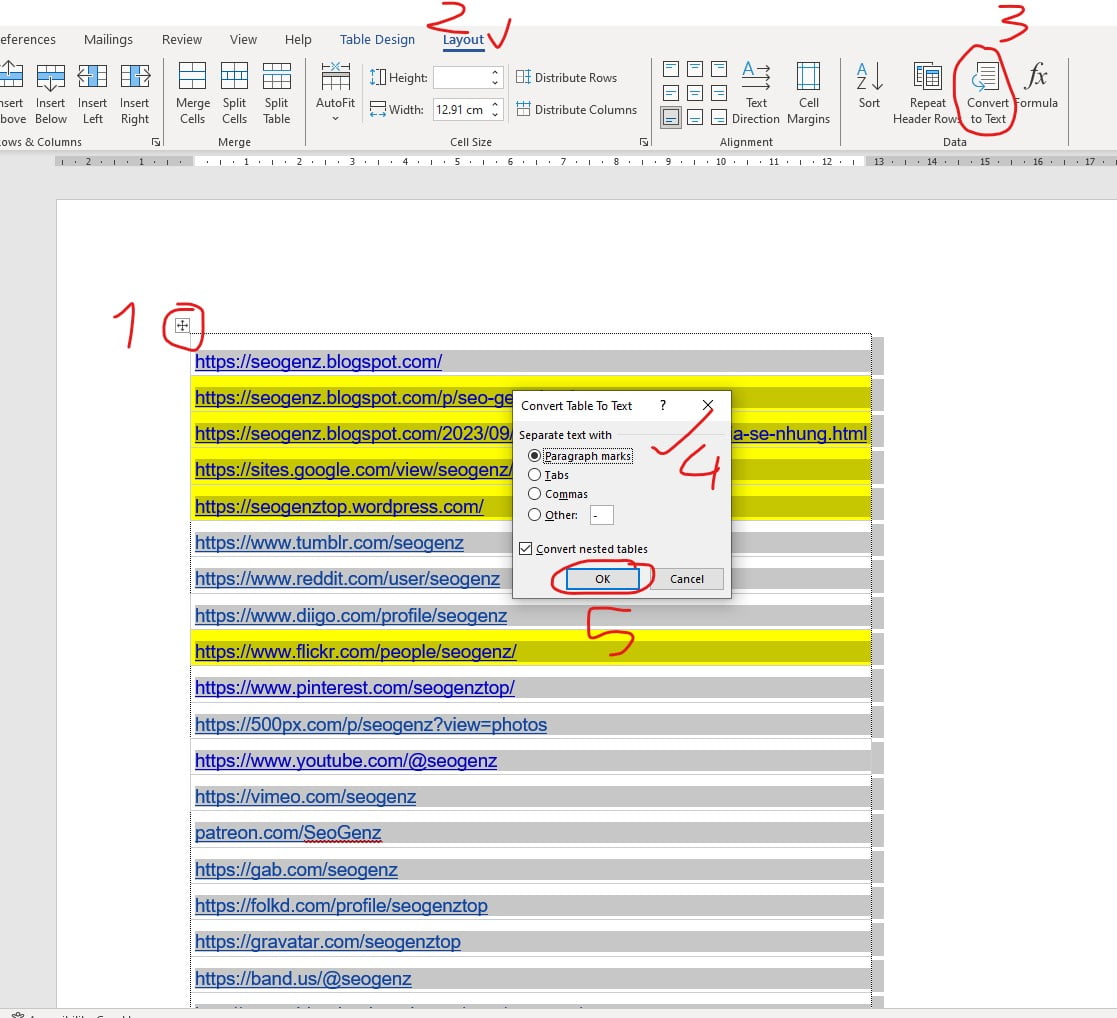The image size is (1117, 1018).
Task: Align cell text bottom left
Action: pos(671,118)
